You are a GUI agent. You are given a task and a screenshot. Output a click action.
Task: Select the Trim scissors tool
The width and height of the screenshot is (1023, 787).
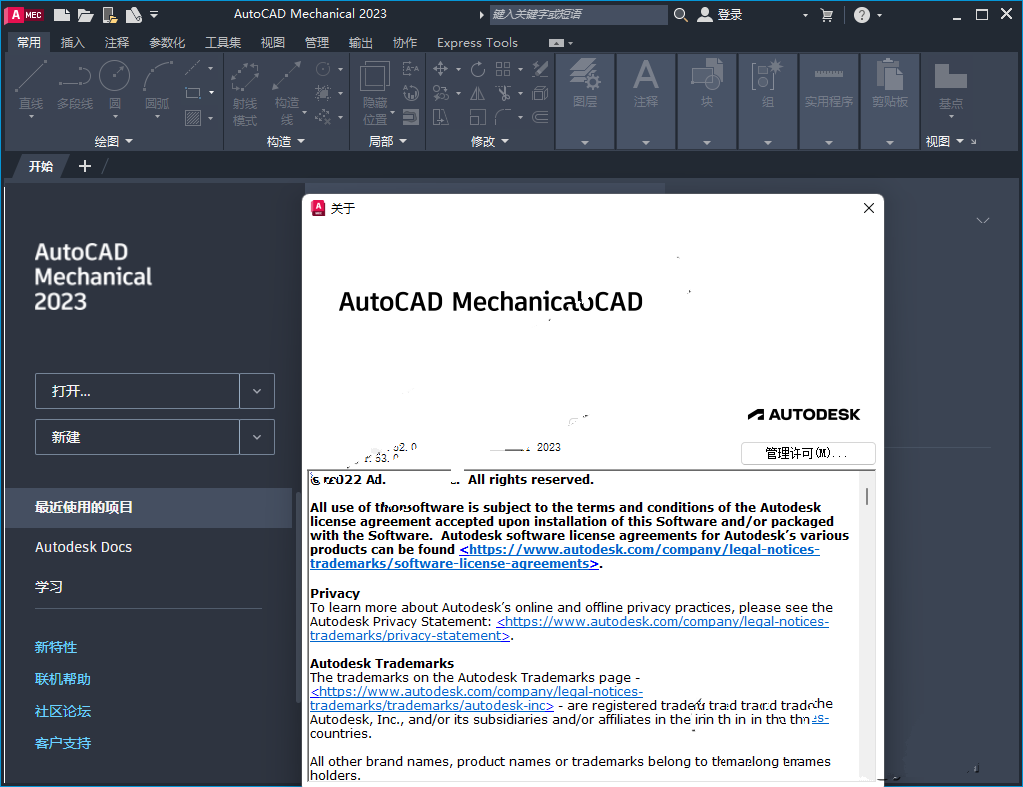click(x=503, y=93)
